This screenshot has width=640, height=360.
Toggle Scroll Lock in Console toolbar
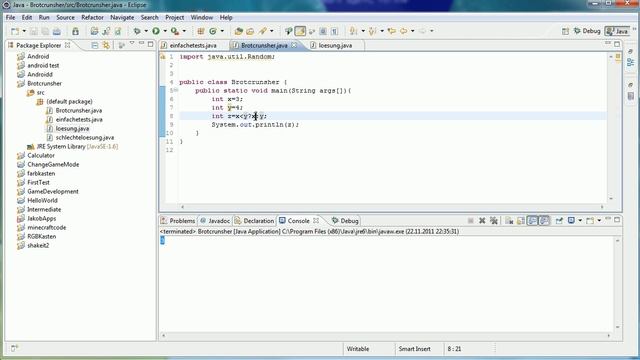point(521,220)
